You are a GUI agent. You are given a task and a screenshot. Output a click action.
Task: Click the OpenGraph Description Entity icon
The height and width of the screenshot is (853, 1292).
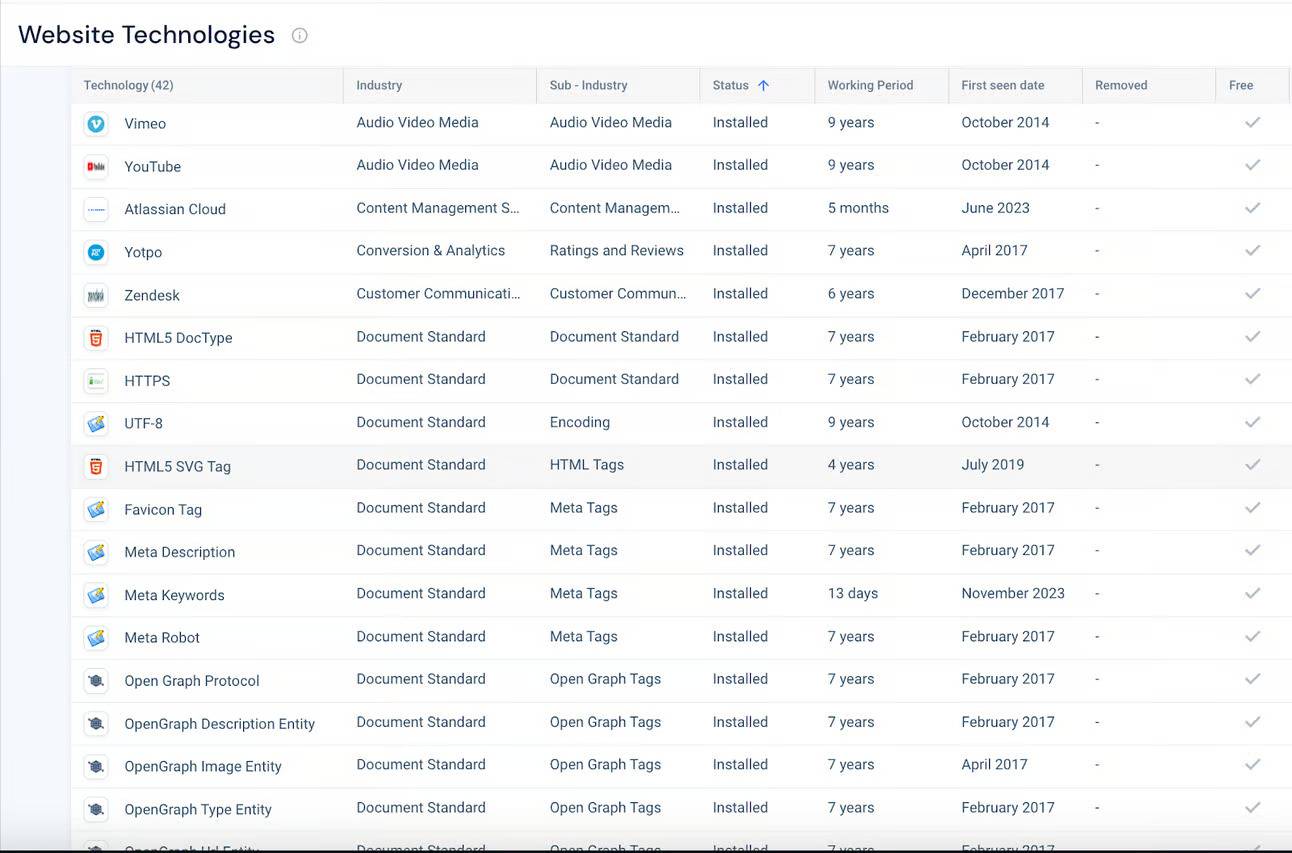pos(96,723)
